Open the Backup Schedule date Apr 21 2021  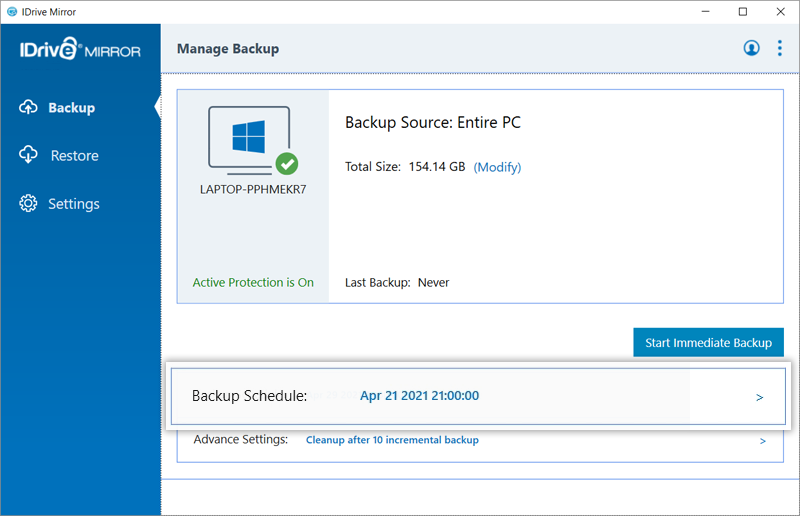coord(419,396)
